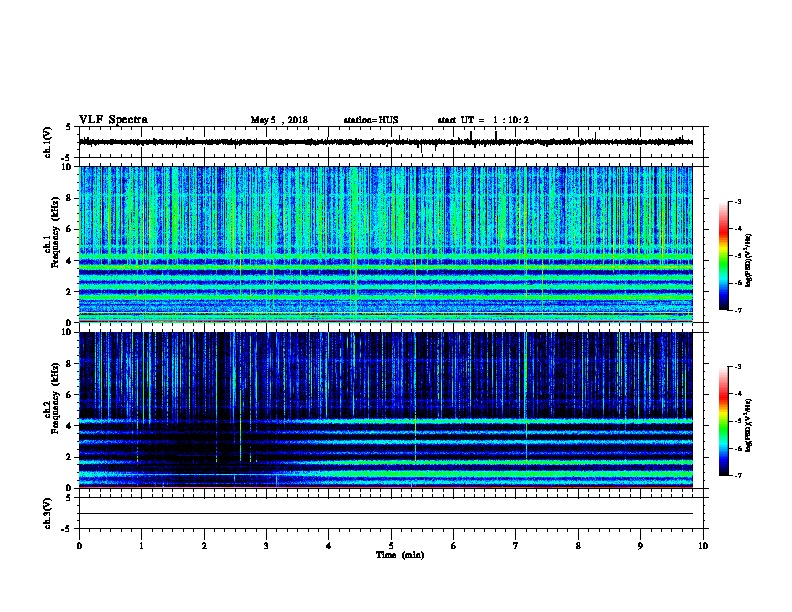Click the "-7" tick on ch.2 colorbar
The image size is (792, 612).
[x=738, y=475]
